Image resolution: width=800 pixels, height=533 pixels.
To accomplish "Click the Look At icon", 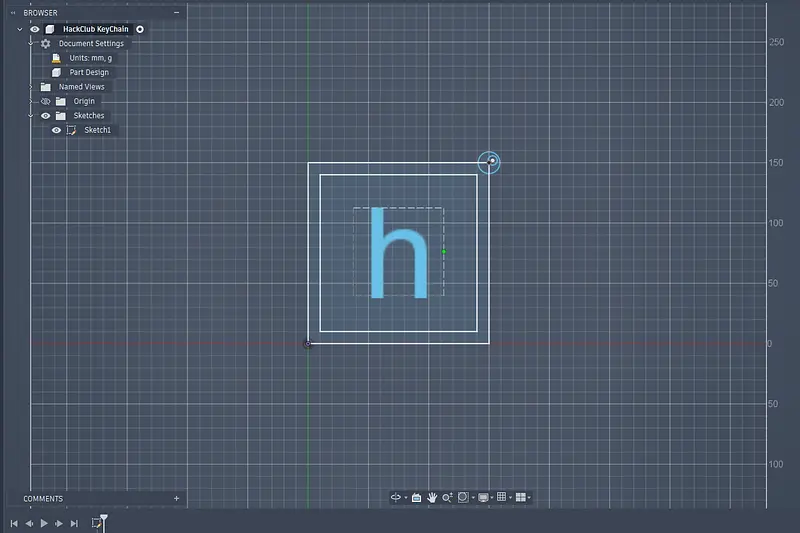I will 416,497.
